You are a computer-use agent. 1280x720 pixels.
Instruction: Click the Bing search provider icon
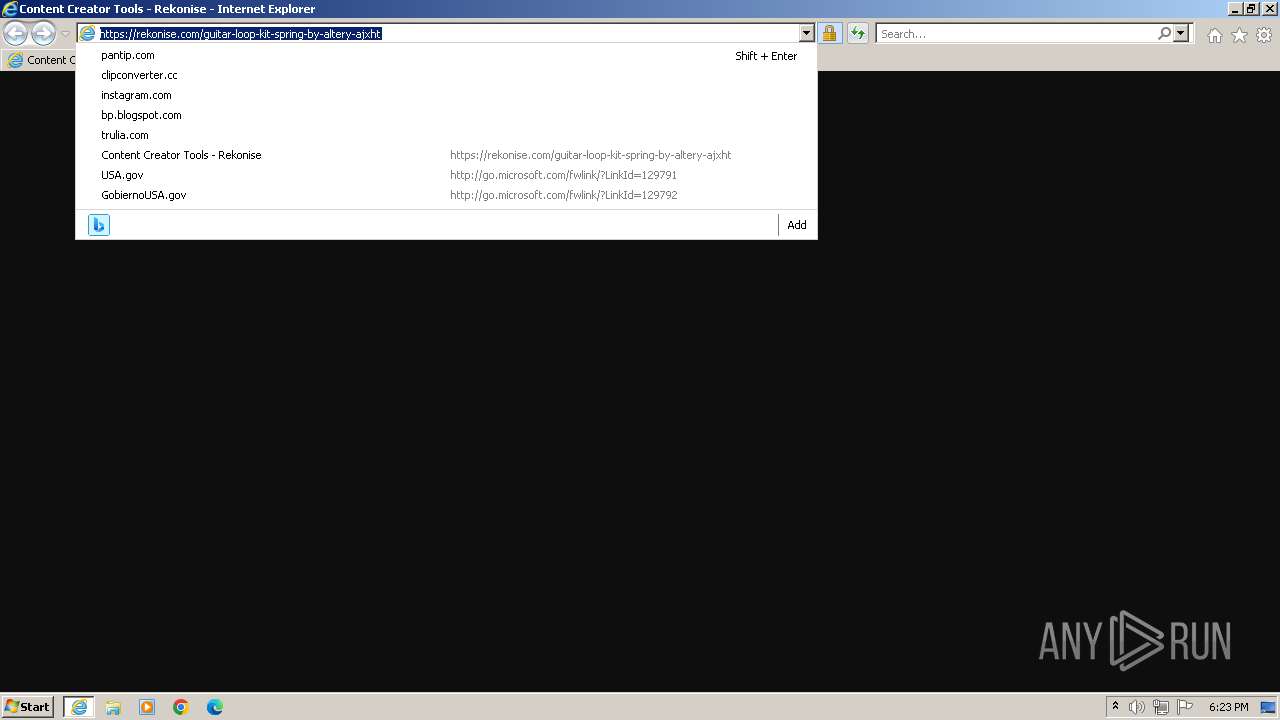tap(99, 225)
